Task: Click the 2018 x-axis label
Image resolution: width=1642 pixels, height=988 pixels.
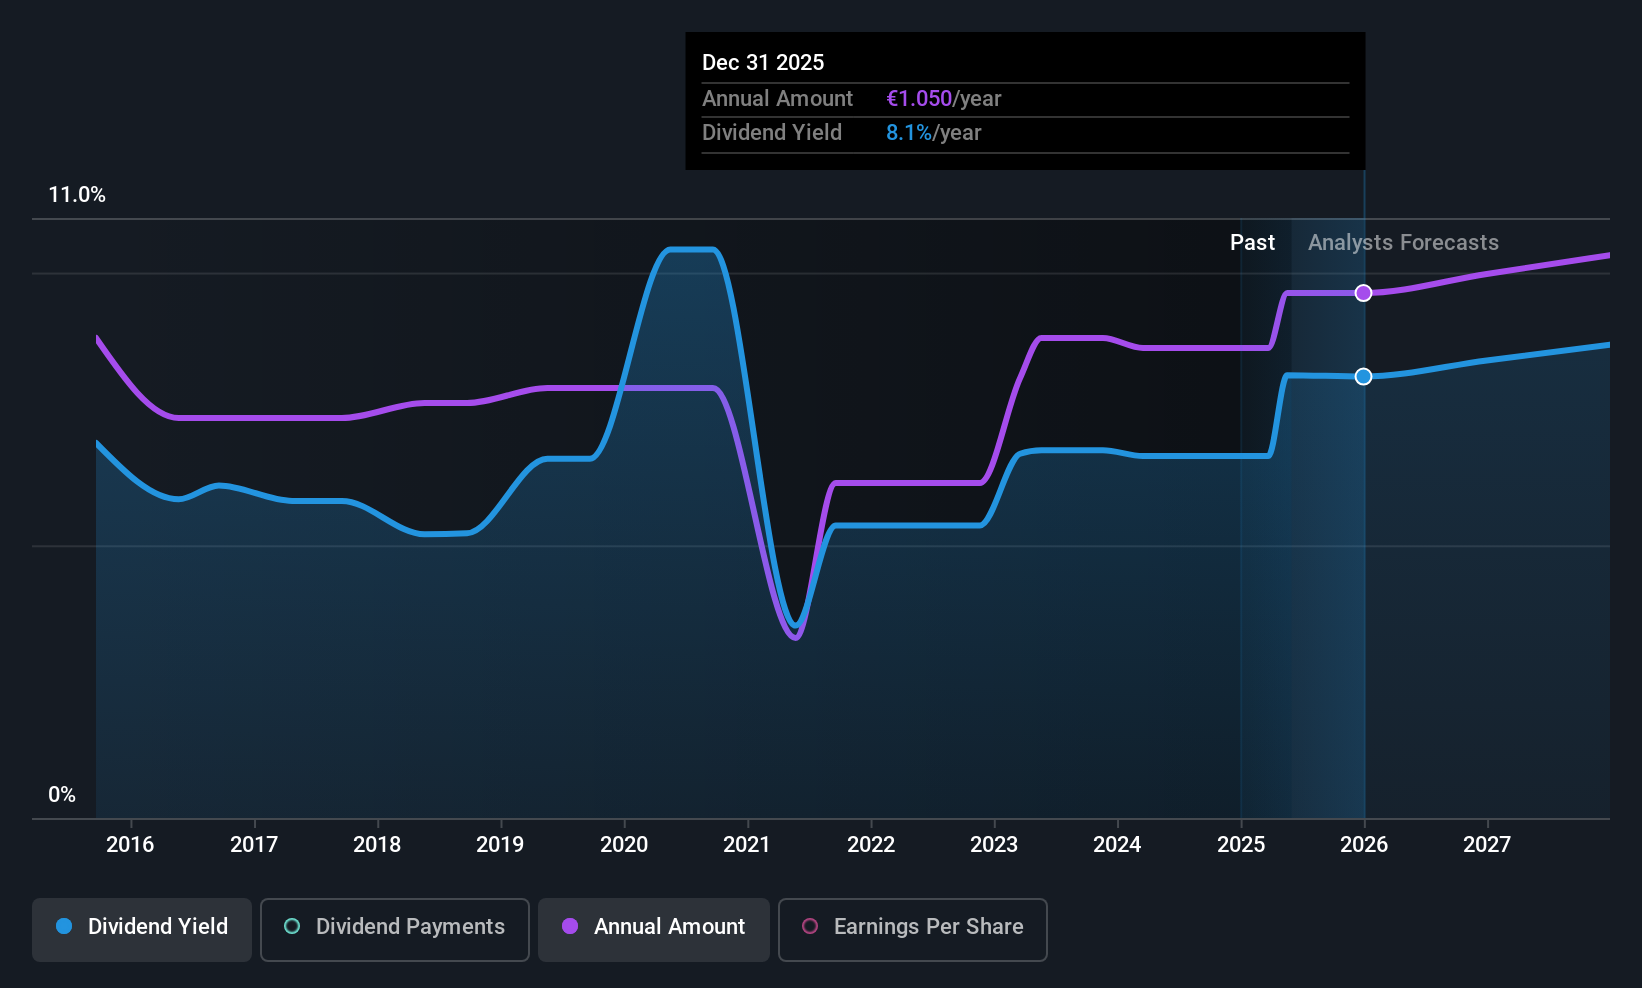Action: click(377, 844)
